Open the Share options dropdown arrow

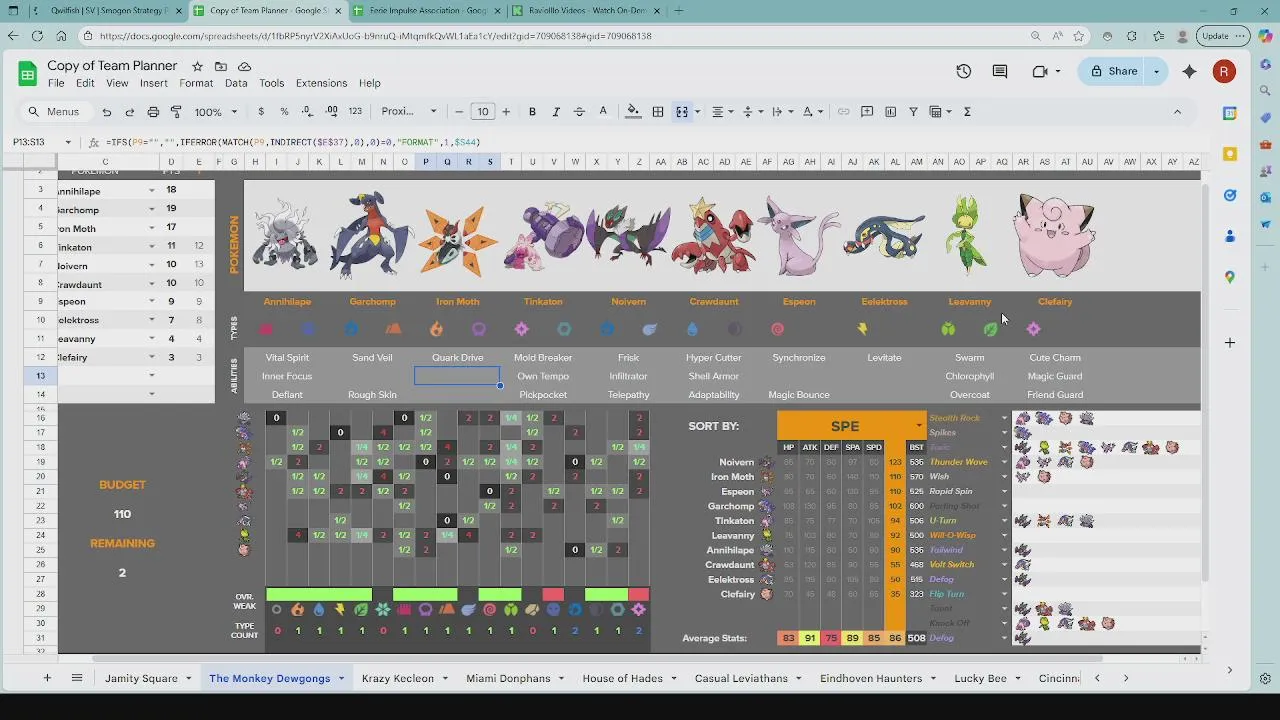click(x=1157, y=71)
